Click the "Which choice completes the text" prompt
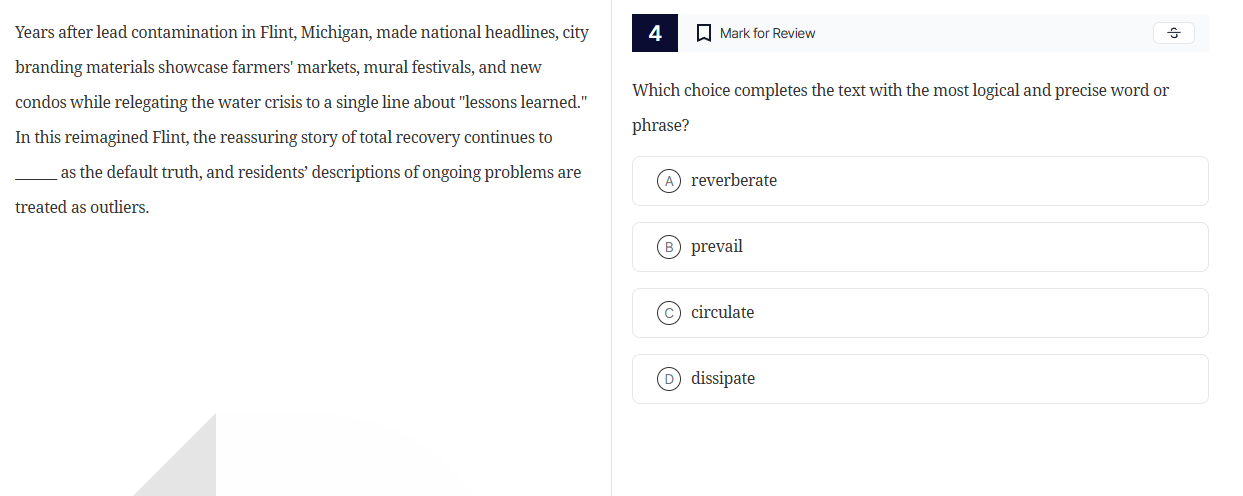The width and height of the screenshot is (1243, 496). [x=900, y=91]
